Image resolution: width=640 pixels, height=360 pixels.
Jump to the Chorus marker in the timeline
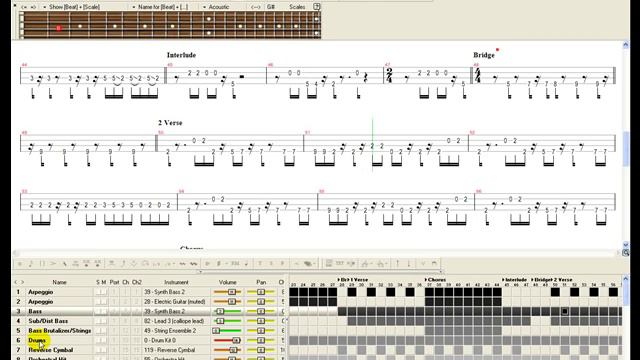(x=435, y=280)
